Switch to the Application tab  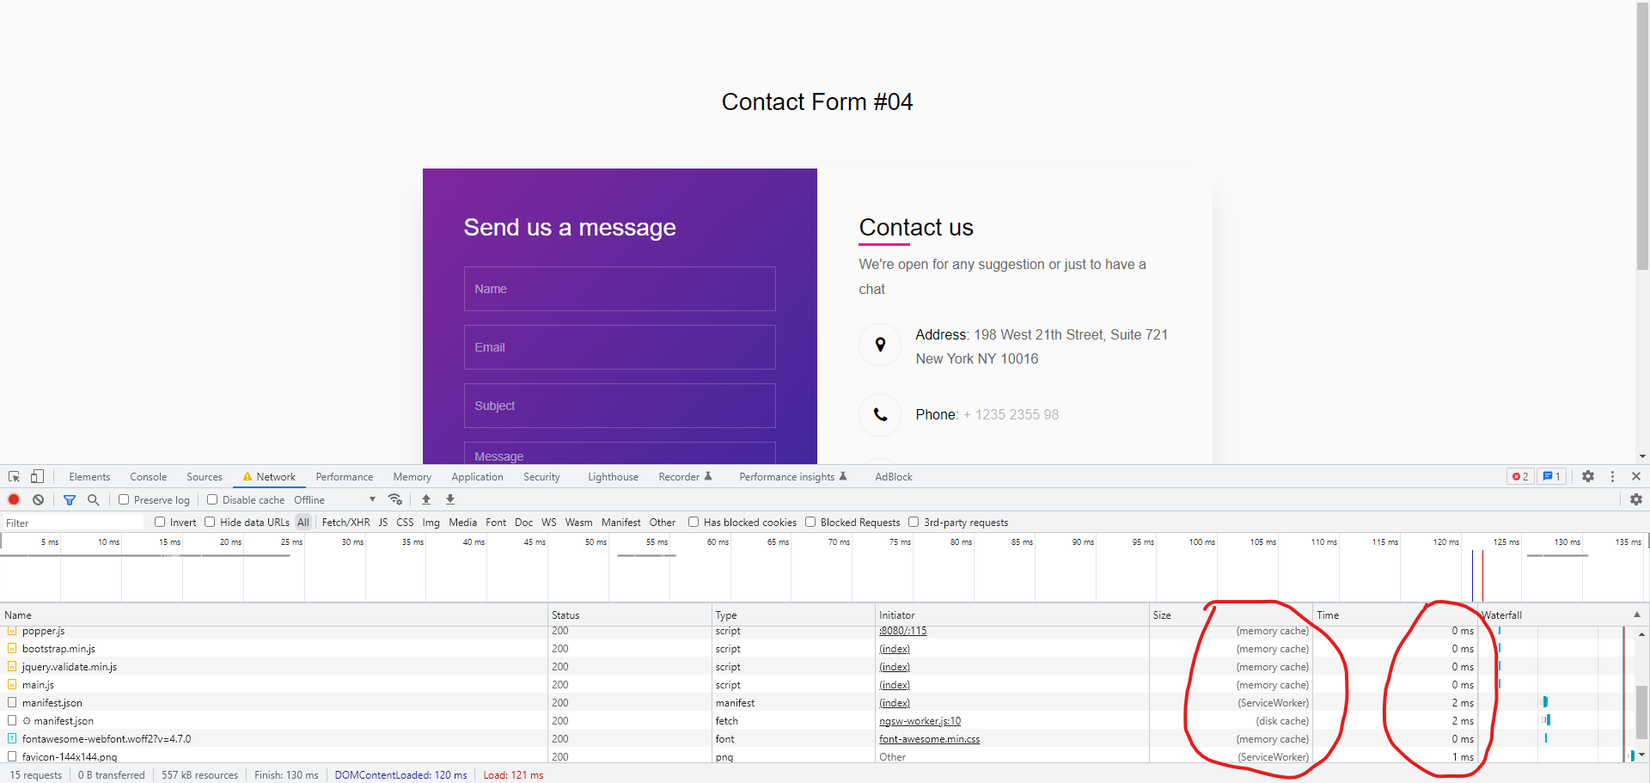(x=477, y=477)
